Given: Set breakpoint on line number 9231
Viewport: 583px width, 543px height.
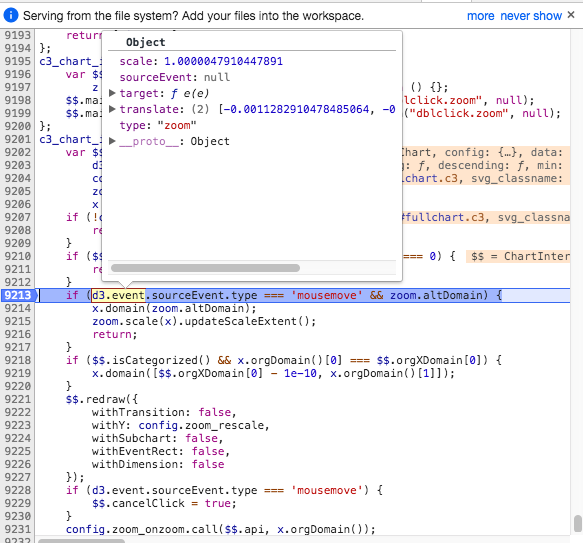Looking at the screenshot, I should [17, 529].
